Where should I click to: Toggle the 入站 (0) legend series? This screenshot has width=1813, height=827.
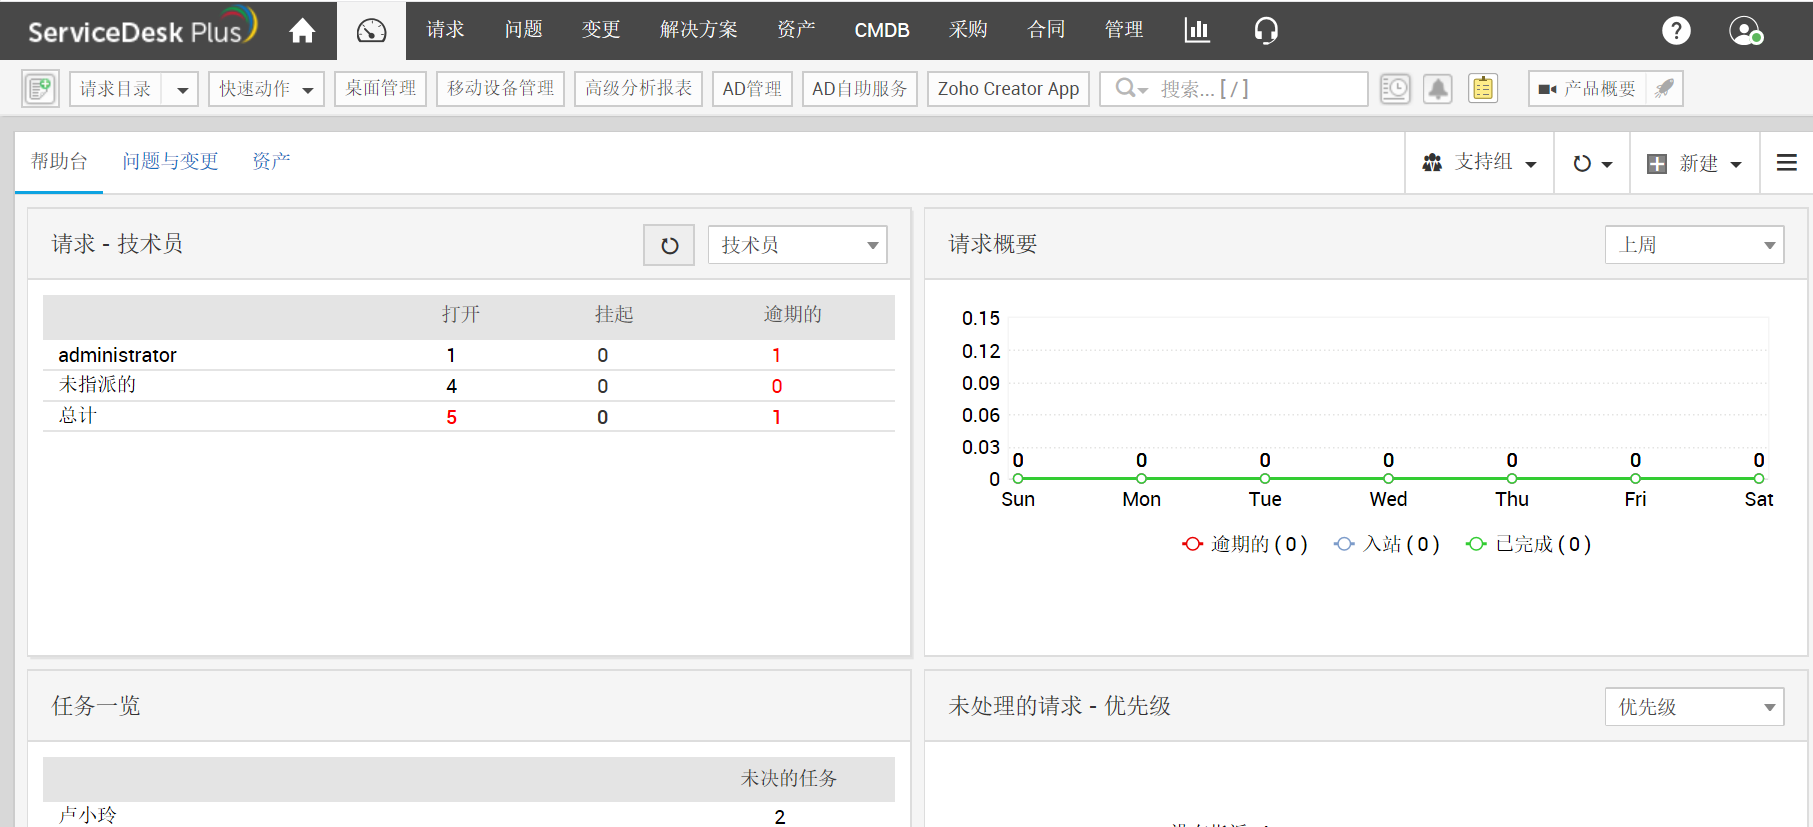point(1387,544)
